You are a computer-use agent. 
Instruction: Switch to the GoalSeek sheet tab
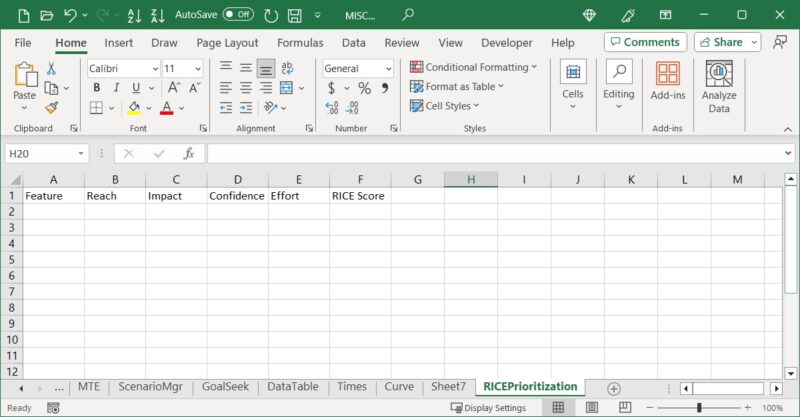226,387
